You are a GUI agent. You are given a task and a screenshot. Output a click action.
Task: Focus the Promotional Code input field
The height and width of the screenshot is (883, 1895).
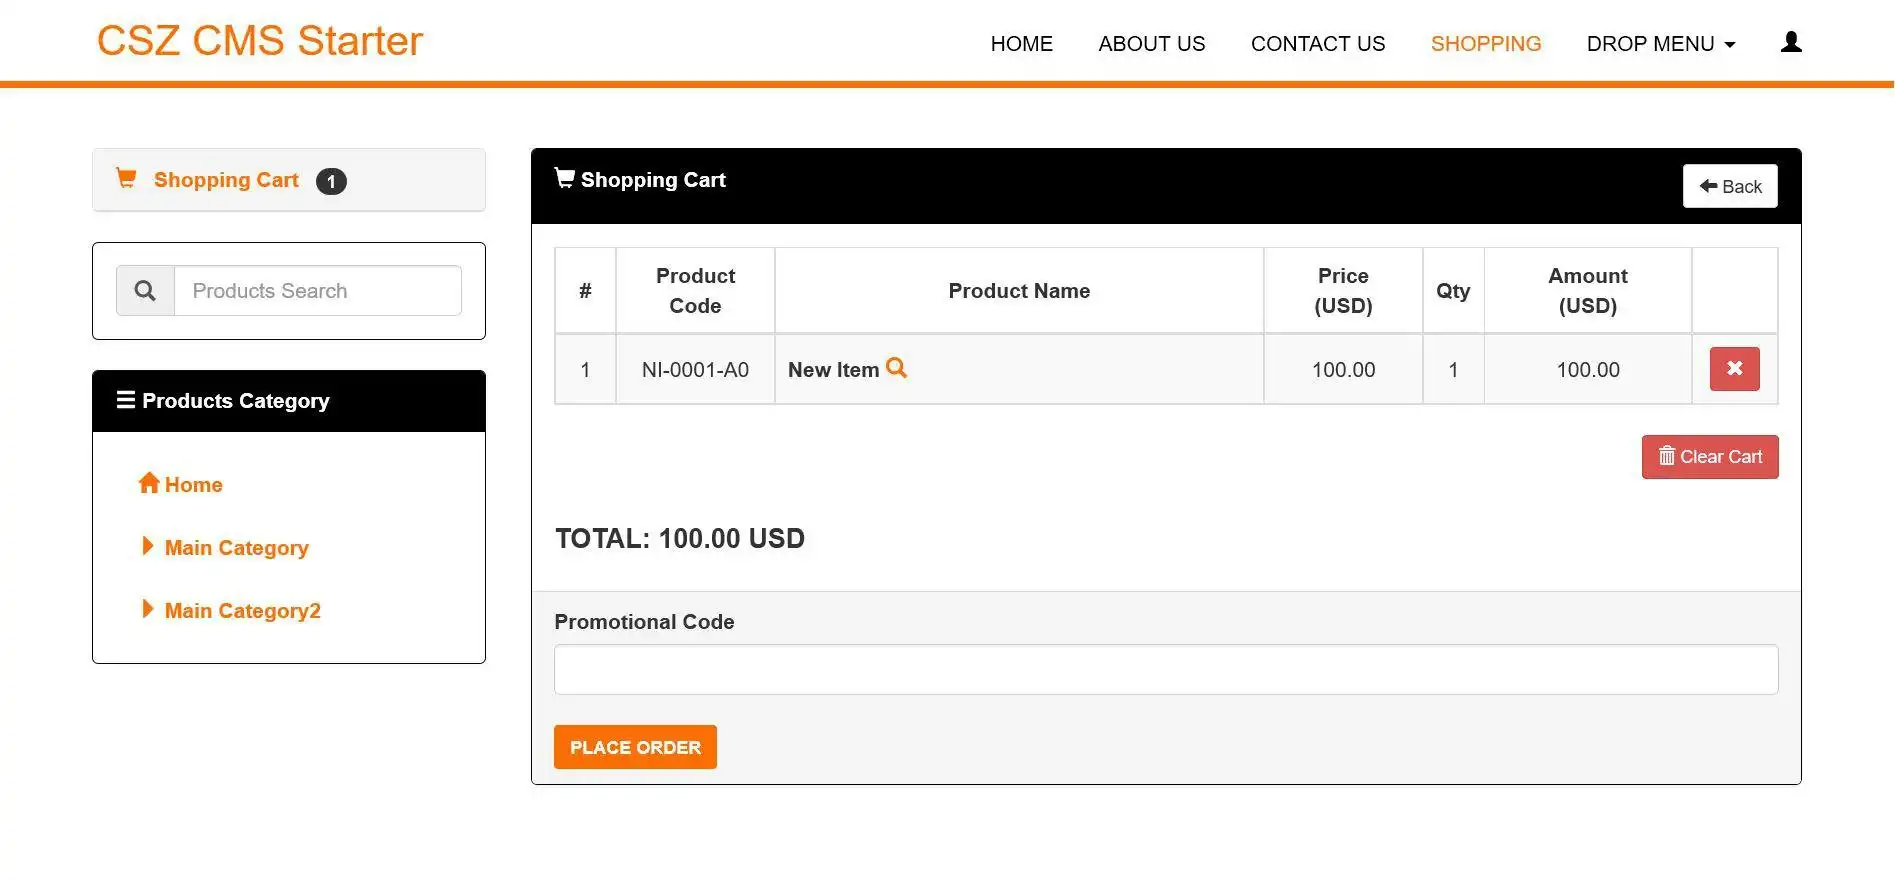click(1166, 670)
